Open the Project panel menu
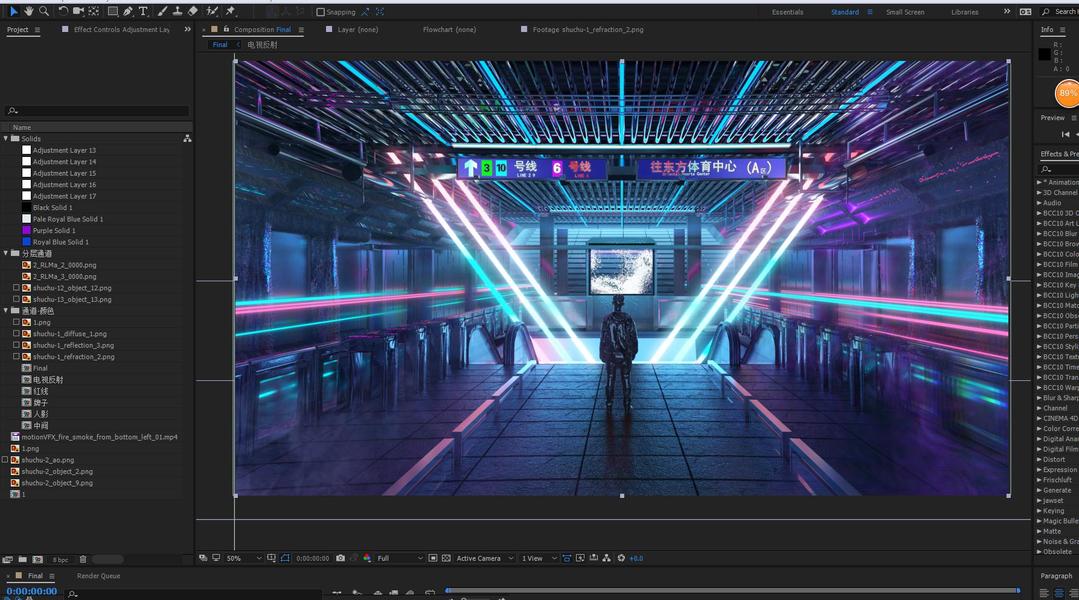Image resolution: width=1079 pixels, height=600 pixels. coord(37,30)
